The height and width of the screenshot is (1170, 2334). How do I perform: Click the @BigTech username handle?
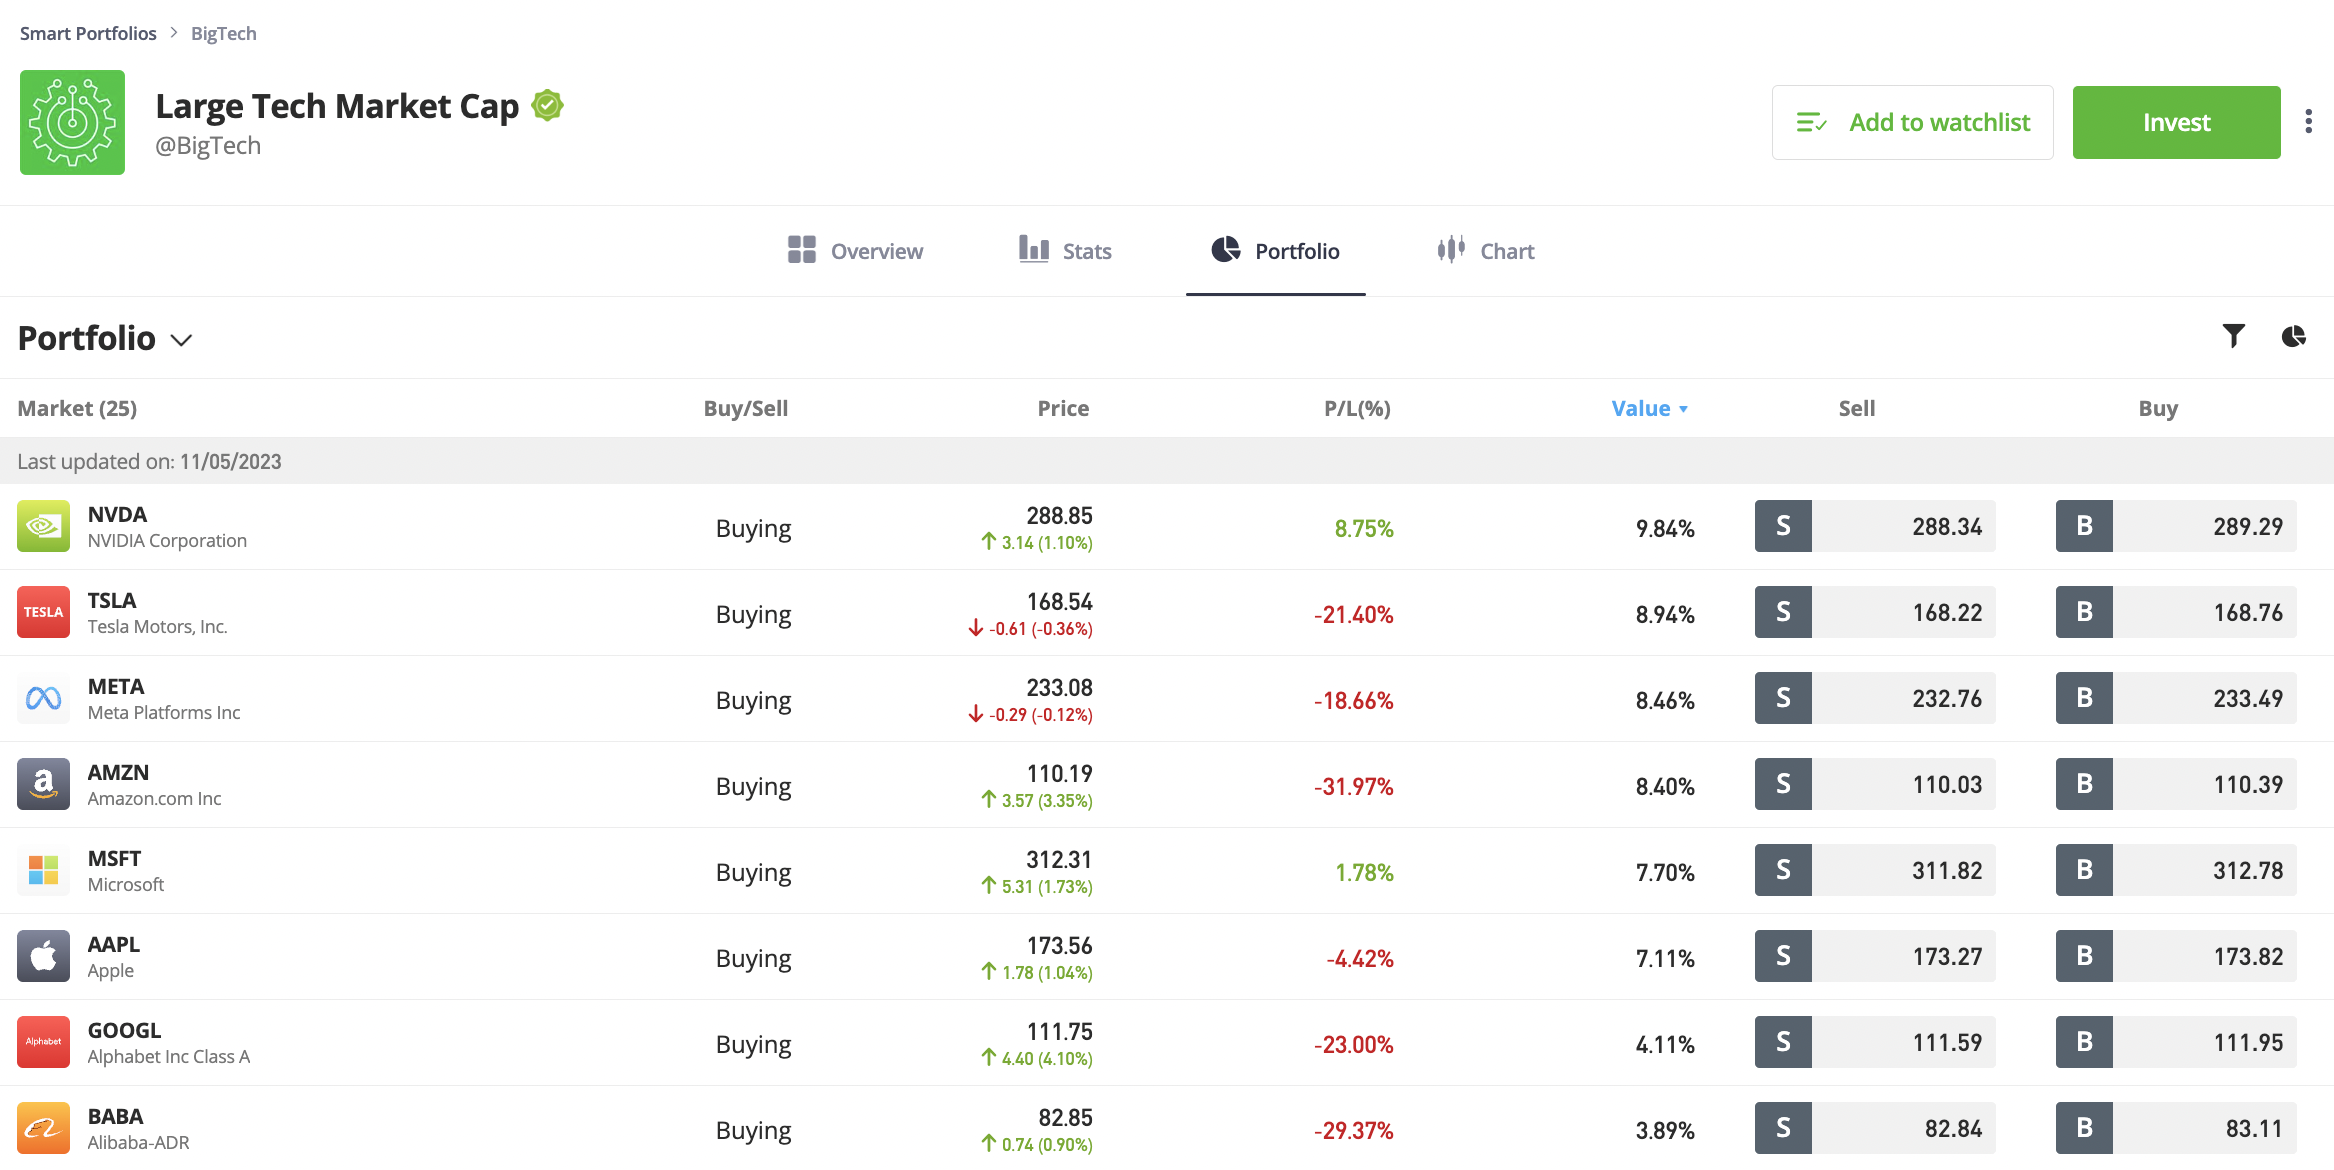tap(208, 146)
